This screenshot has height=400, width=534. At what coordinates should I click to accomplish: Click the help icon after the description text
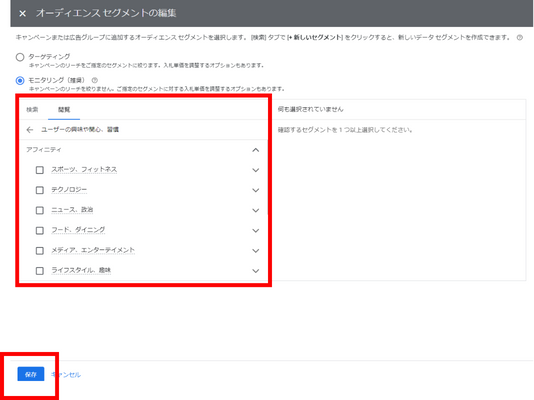pos(520,38)
